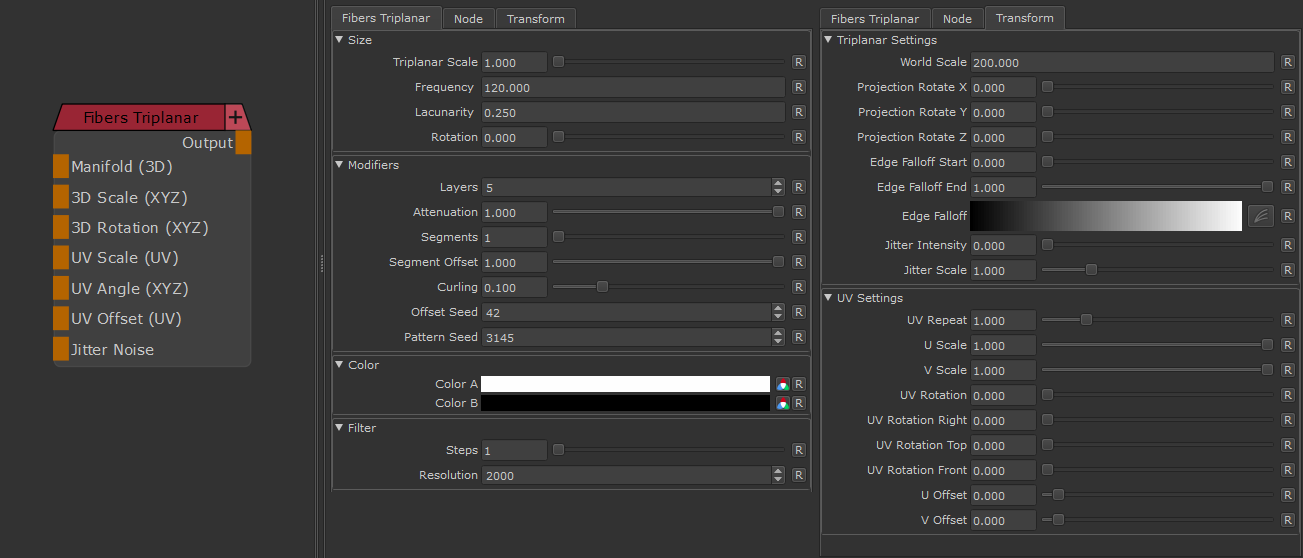This screenshot has width=1303, height=558.
Task: Click the Pattern Seed stepper arrows
Action: tap(778, 337)
